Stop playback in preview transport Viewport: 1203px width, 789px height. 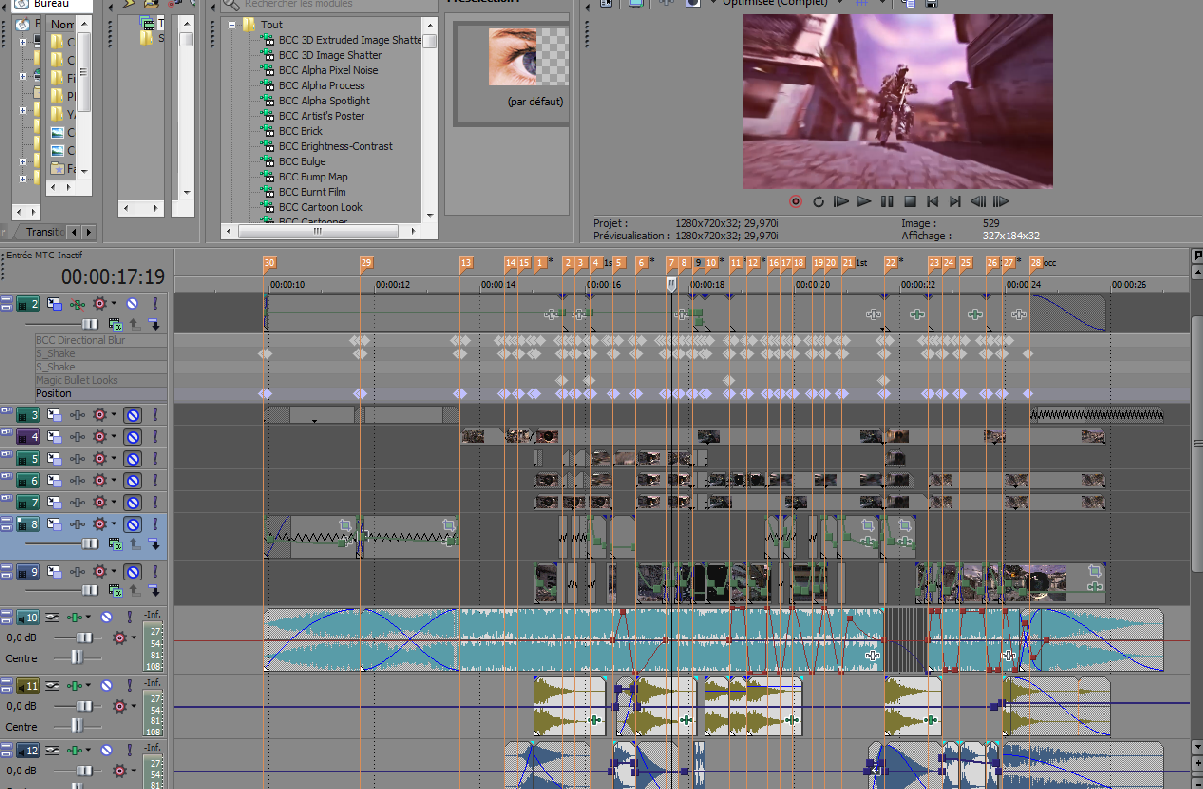tap(910, 201)
